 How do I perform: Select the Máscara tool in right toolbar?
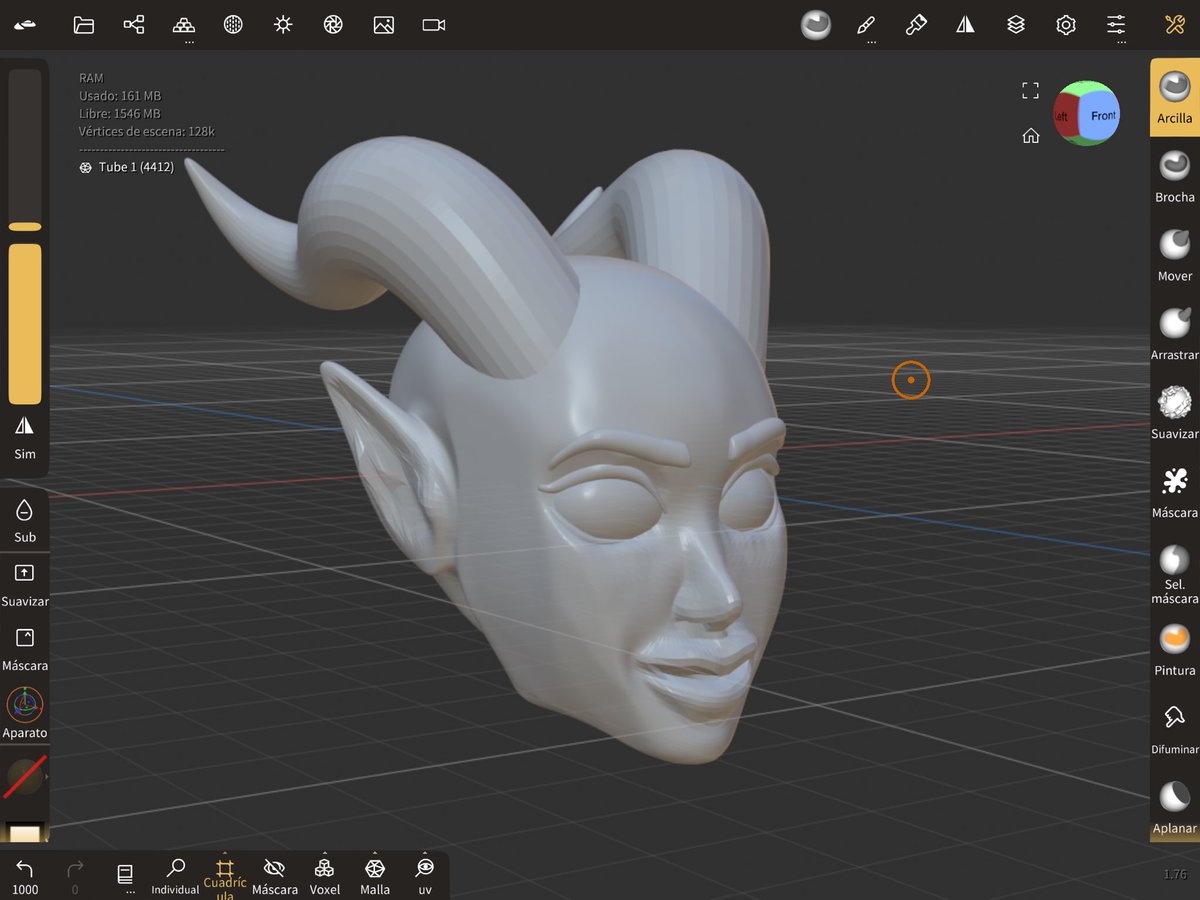(x=1175, y=492)
